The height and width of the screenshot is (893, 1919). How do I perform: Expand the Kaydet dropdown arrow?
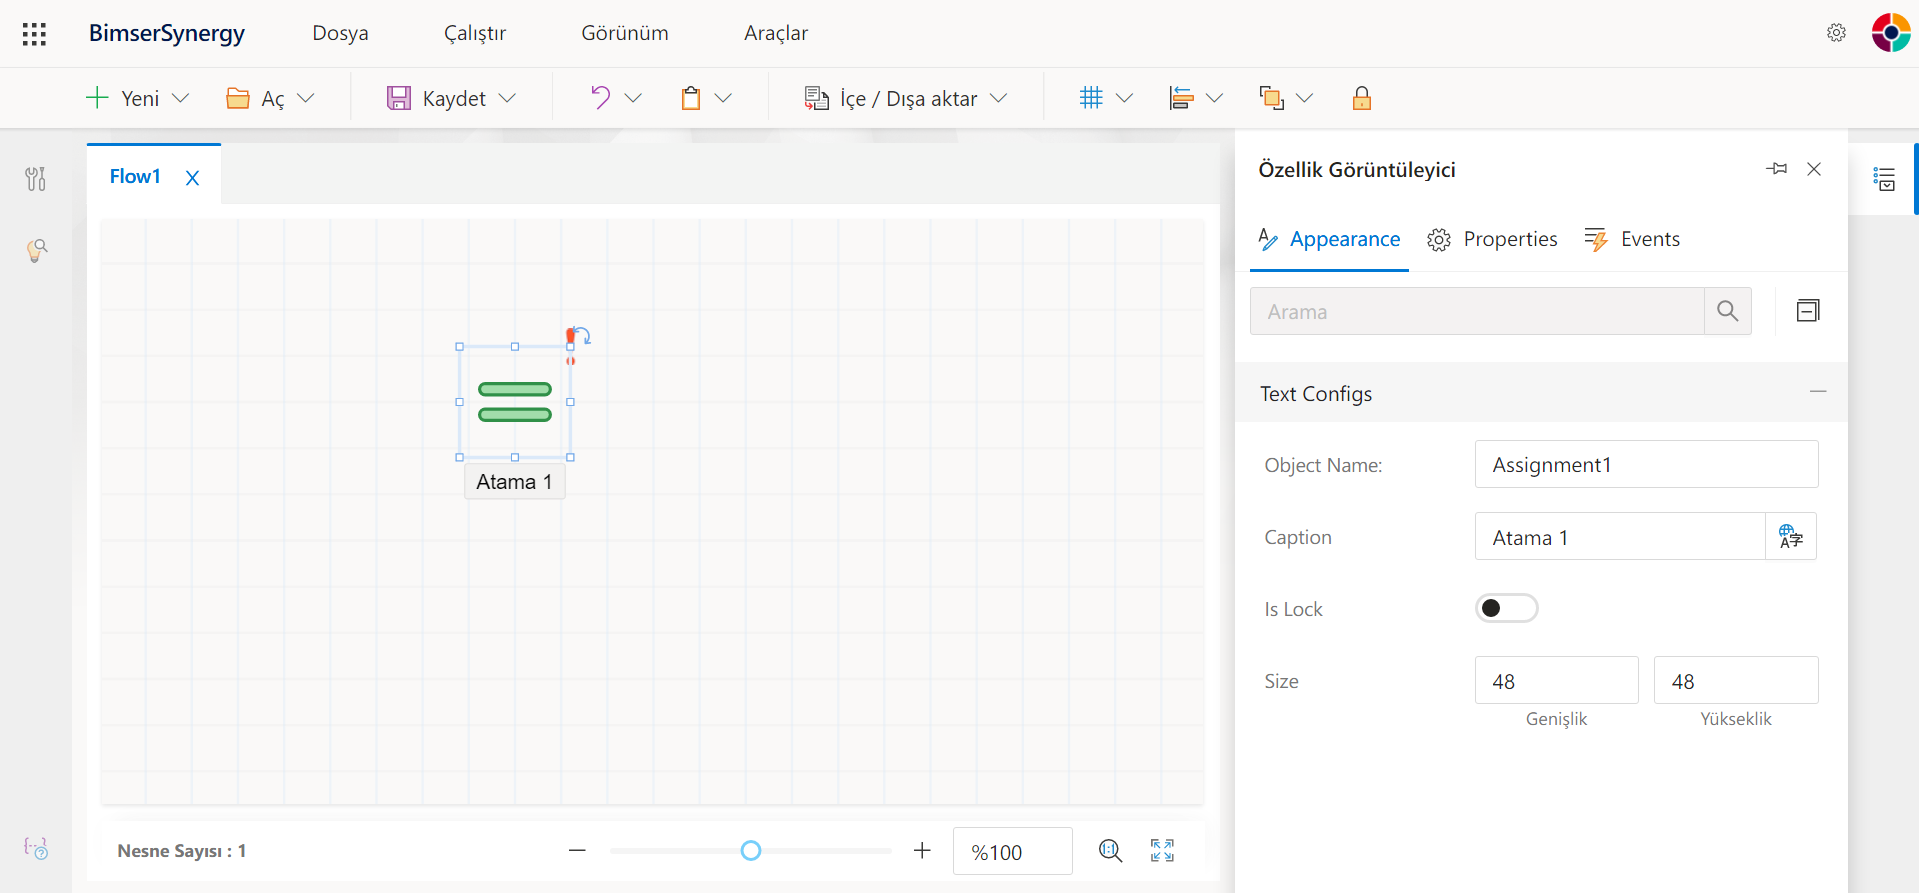point(507,98)
